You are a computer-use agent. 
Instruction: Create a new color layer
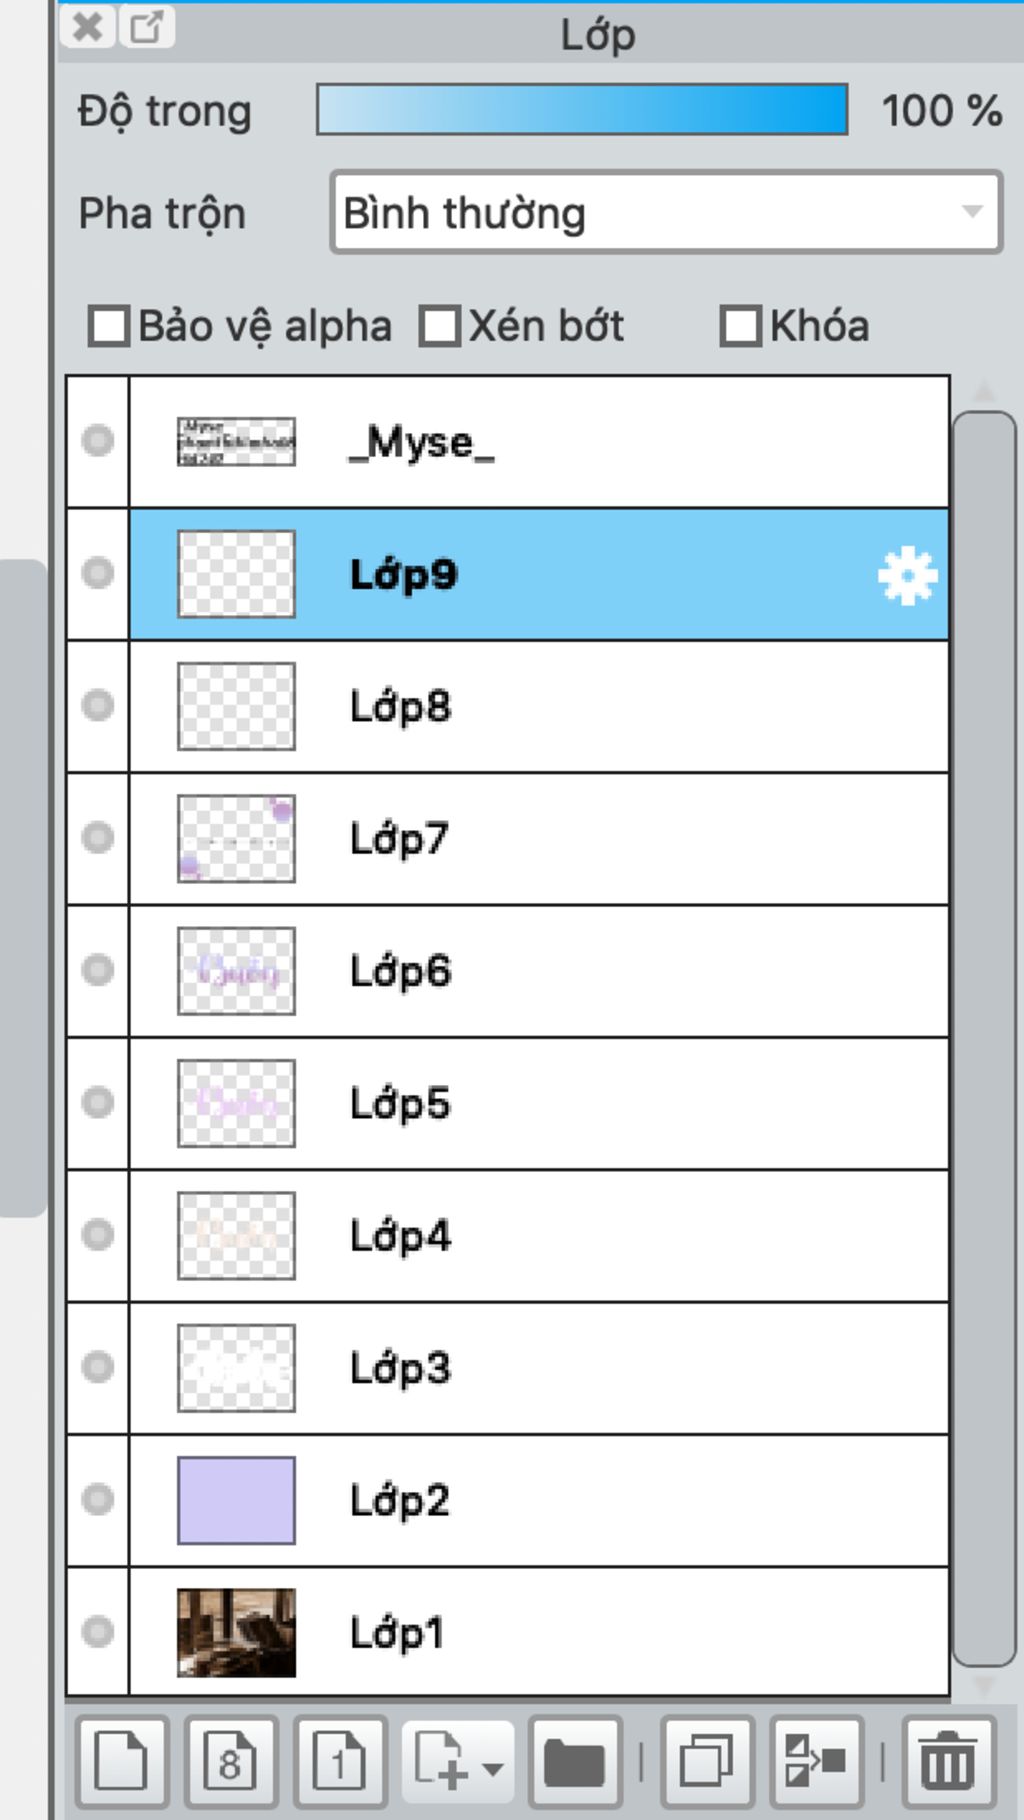[x=121, y=1761]
